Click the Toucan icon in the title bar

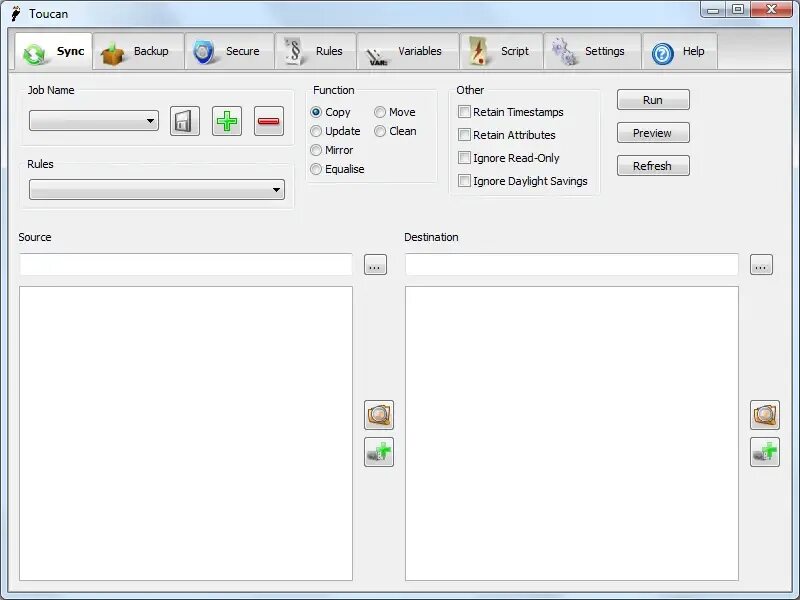pos(13,13)
